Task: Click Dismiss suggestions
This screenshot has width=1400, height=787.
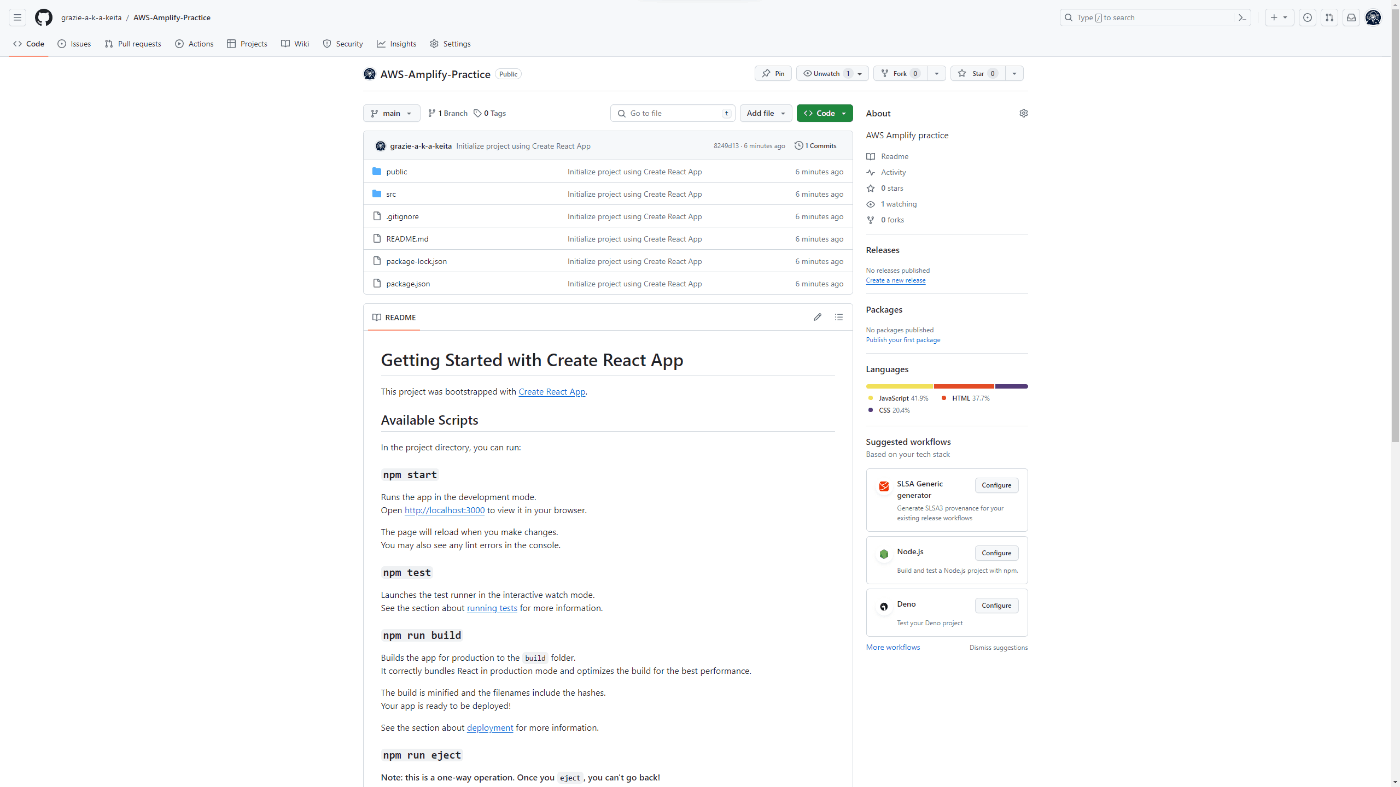Action: click(998, 648)
